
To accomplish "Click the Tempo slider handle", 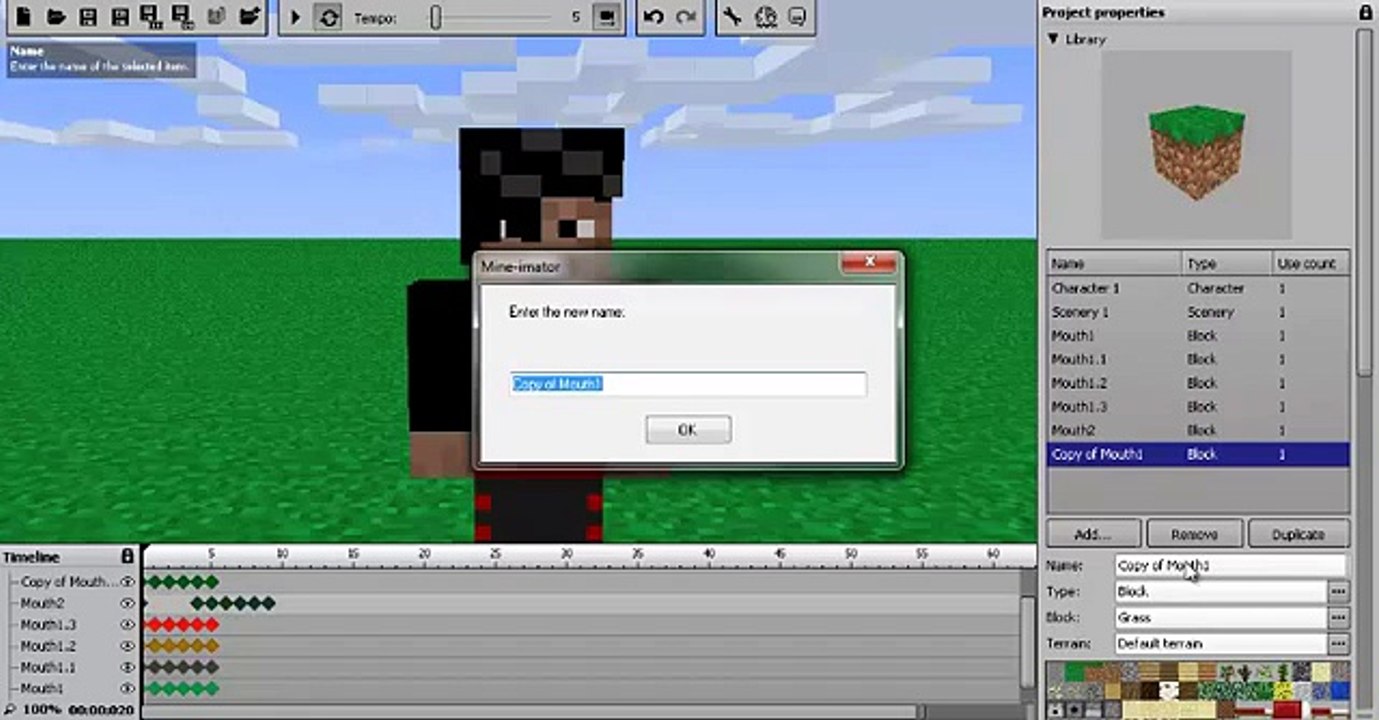I will (x=436, y=17).
